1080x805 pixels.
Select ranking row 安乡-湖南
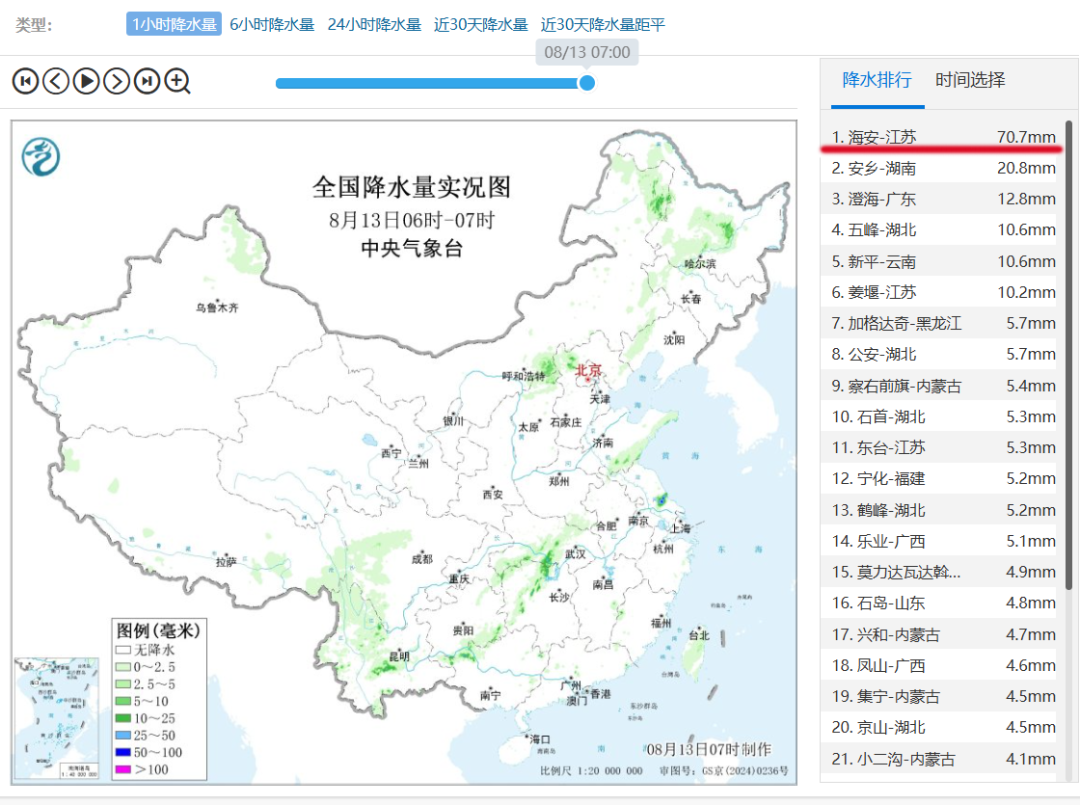point(939,168)
